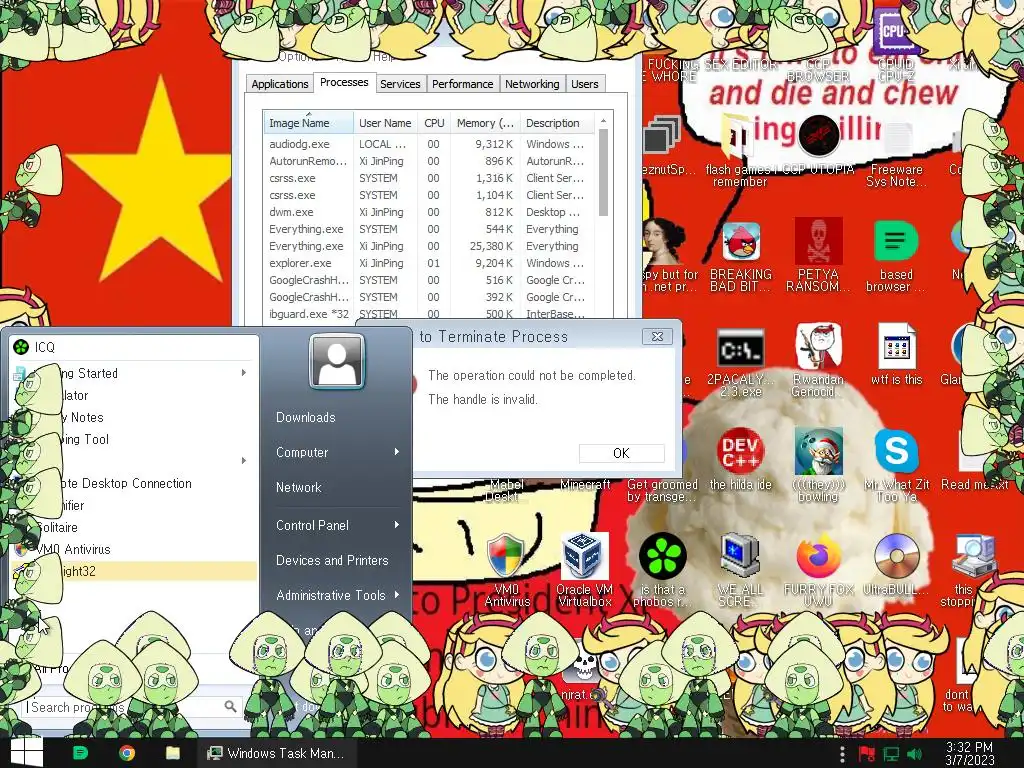Open VMD Antivirus Start menu entry
The image size is (1024, 768).
click(134, 549)
